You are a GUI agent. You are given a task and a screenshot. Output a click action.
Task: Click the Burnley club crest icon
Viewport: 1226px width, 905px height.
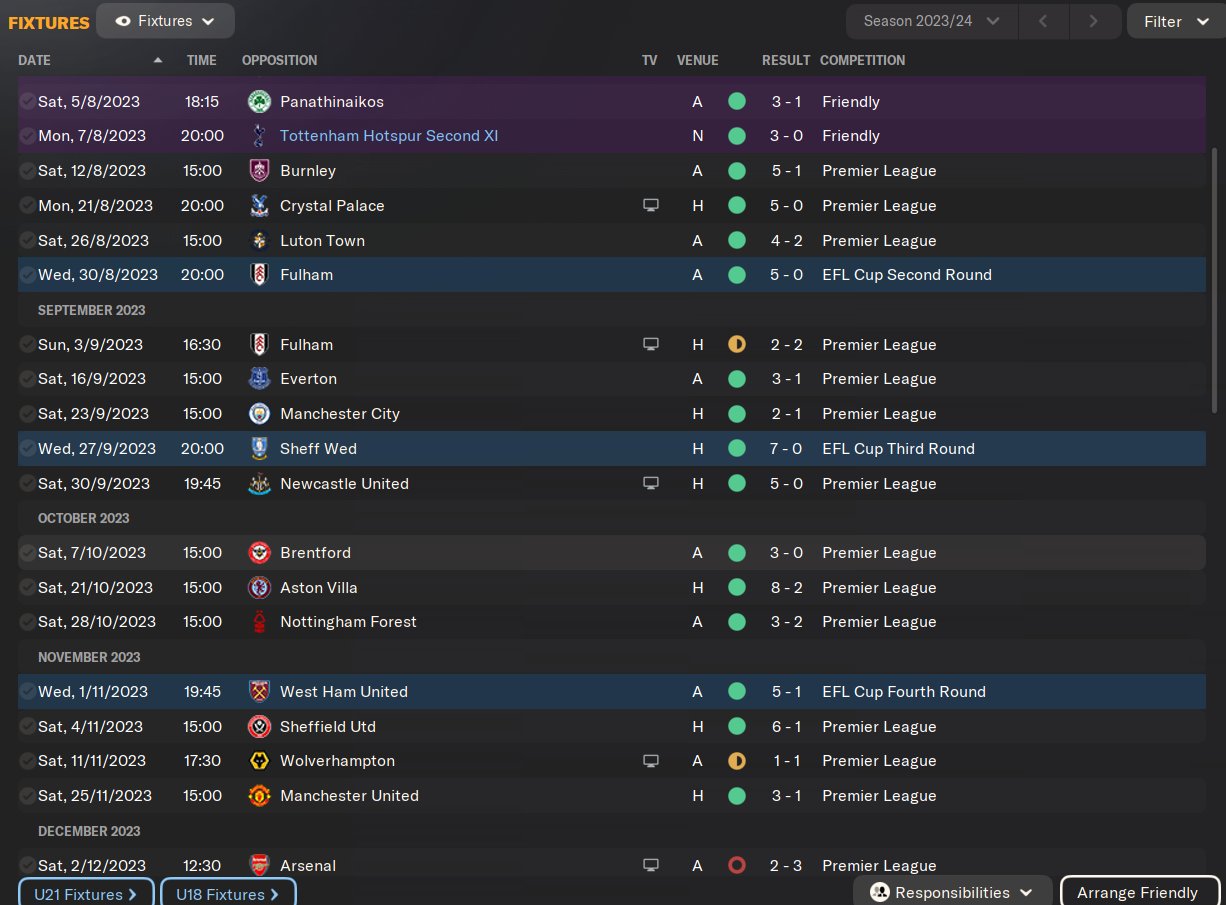(x=259, y=170)
